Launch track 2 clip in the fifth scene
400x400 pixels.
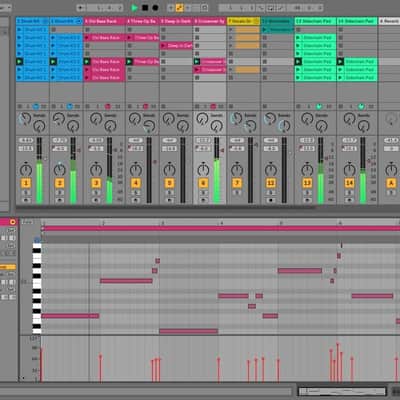tap(53, 62)
